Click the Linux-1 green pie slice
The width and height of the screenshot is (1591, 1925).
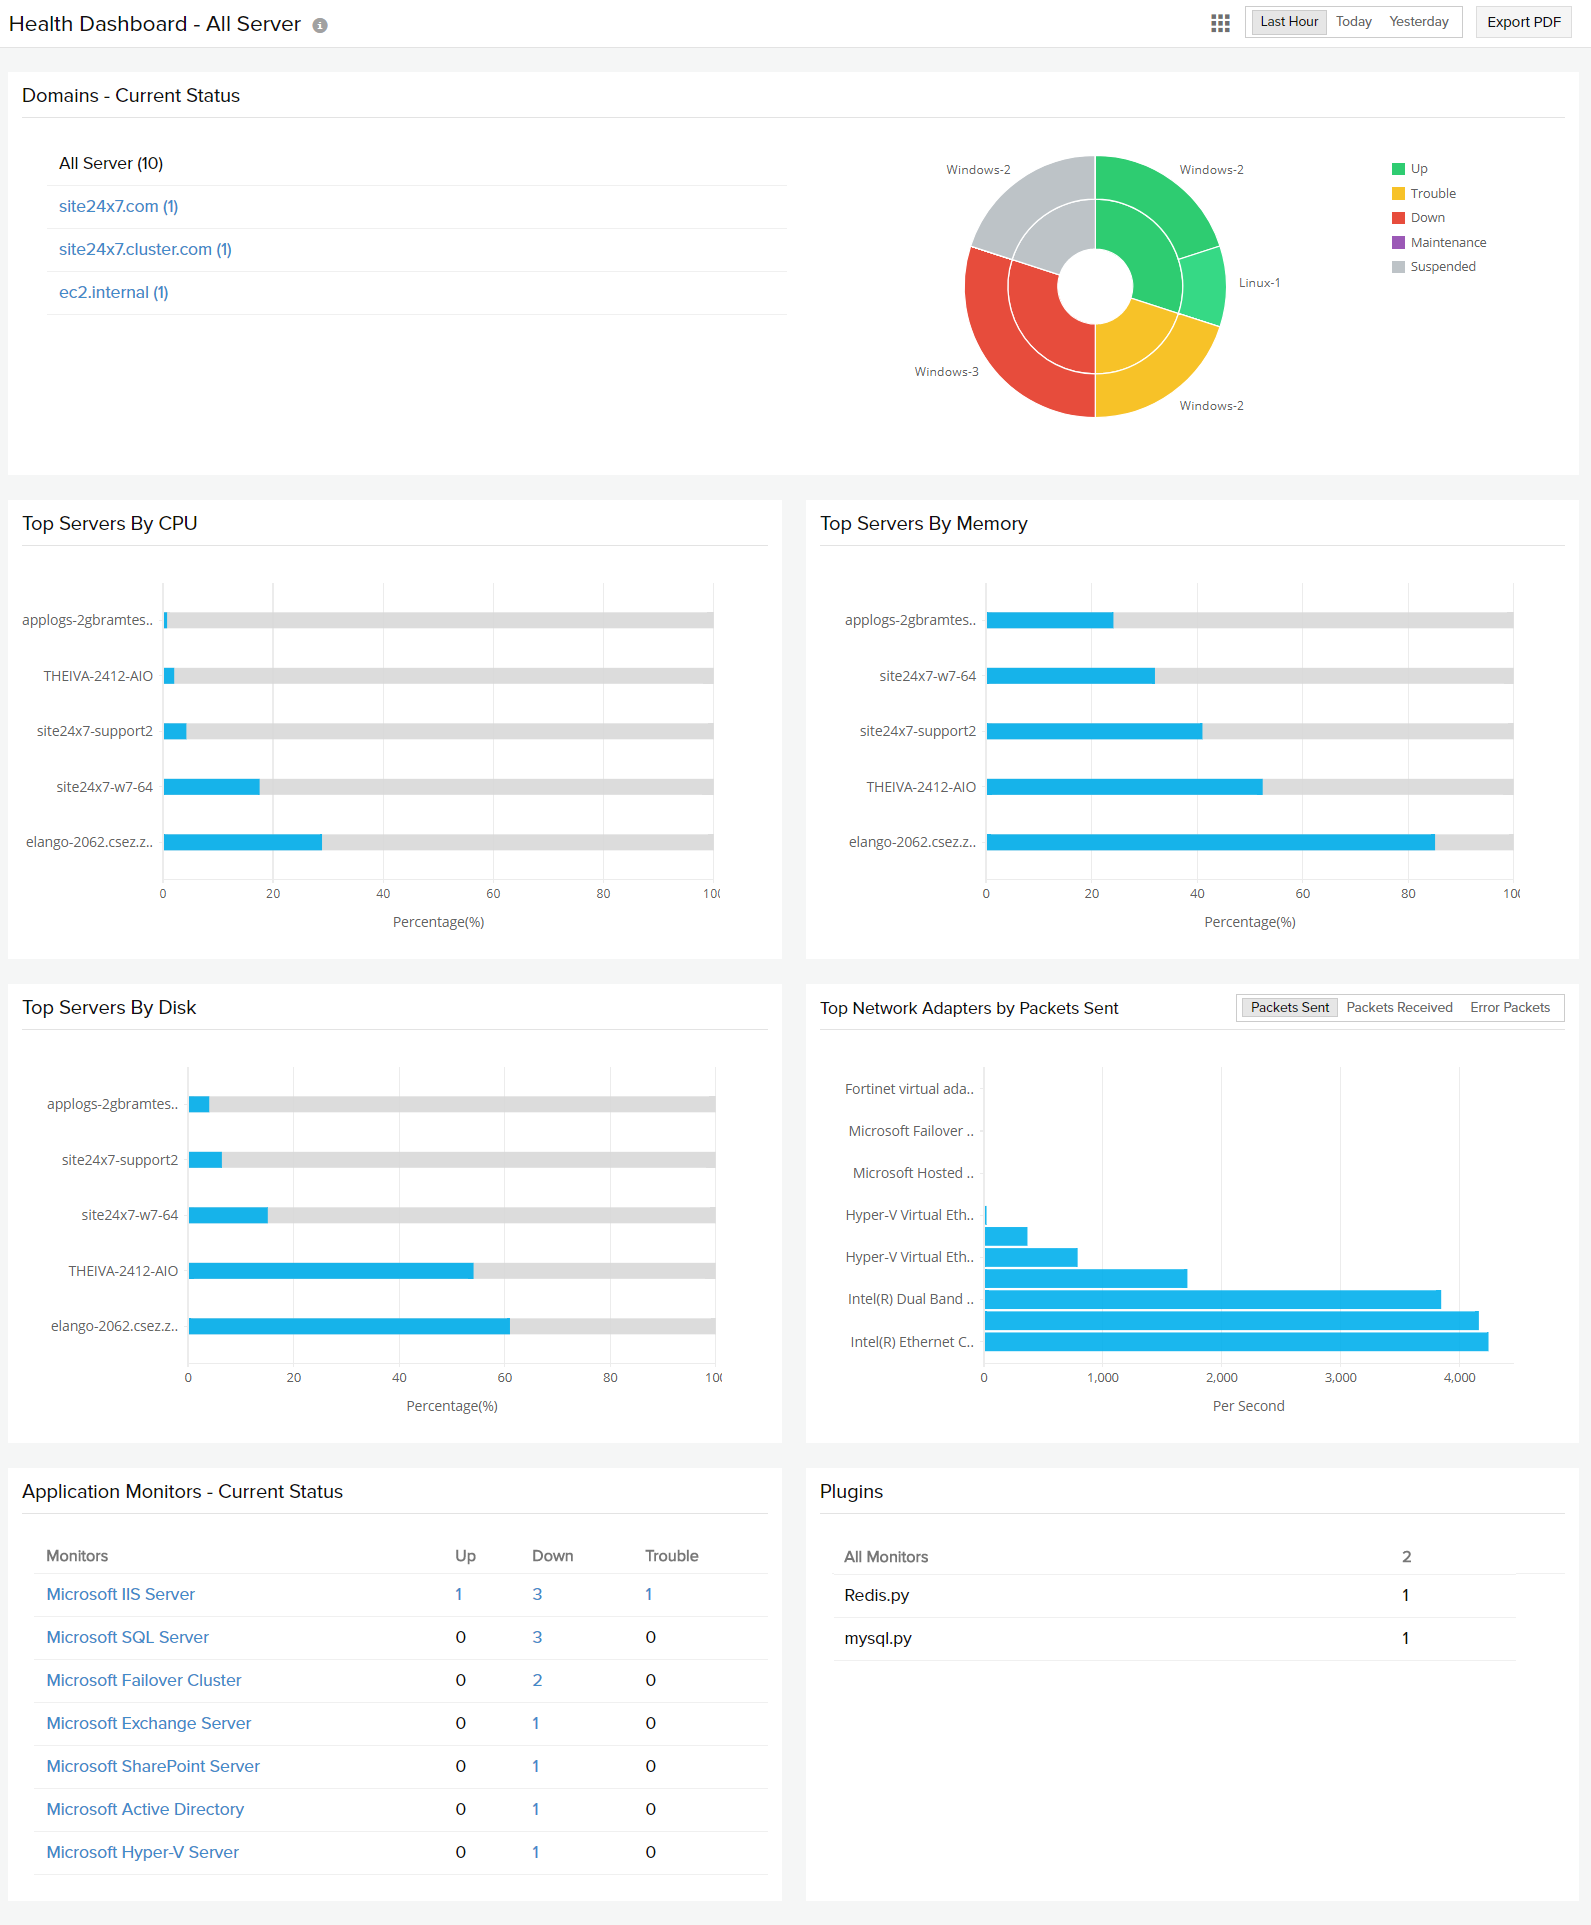1204,286
